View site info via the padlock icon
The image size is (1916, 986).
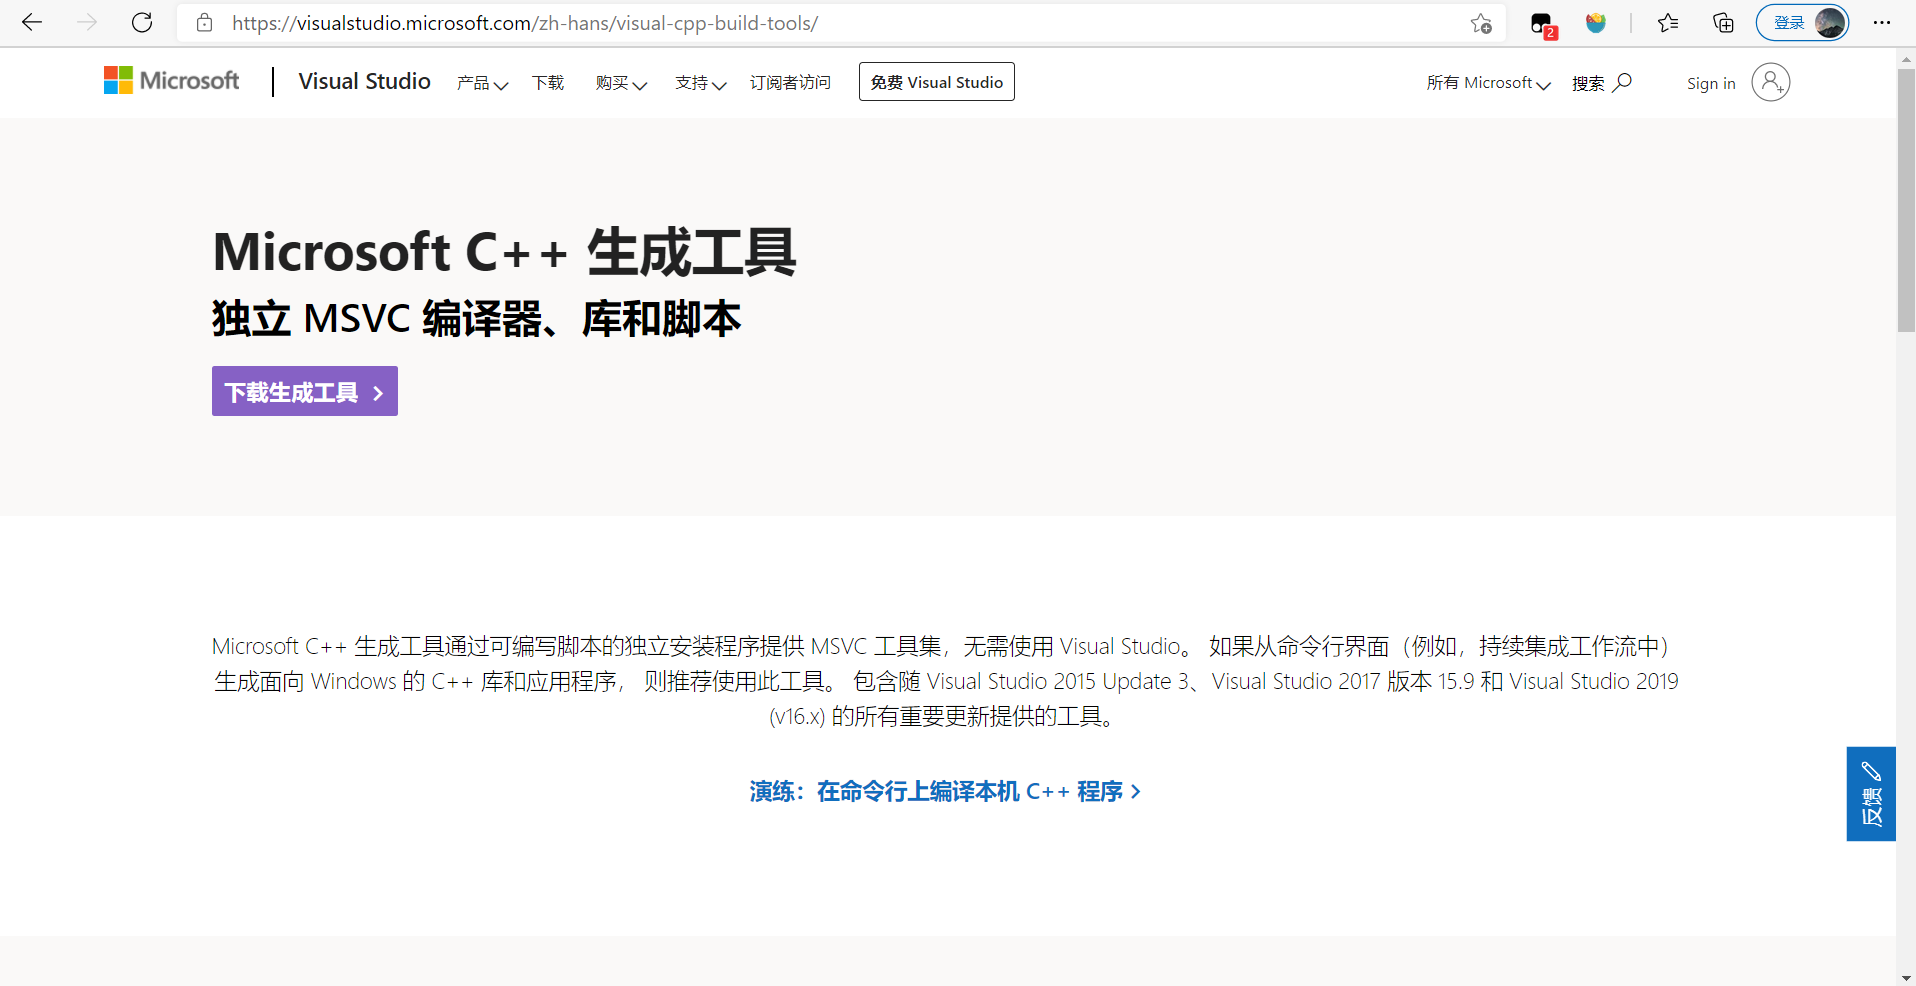tap(204, 23)
